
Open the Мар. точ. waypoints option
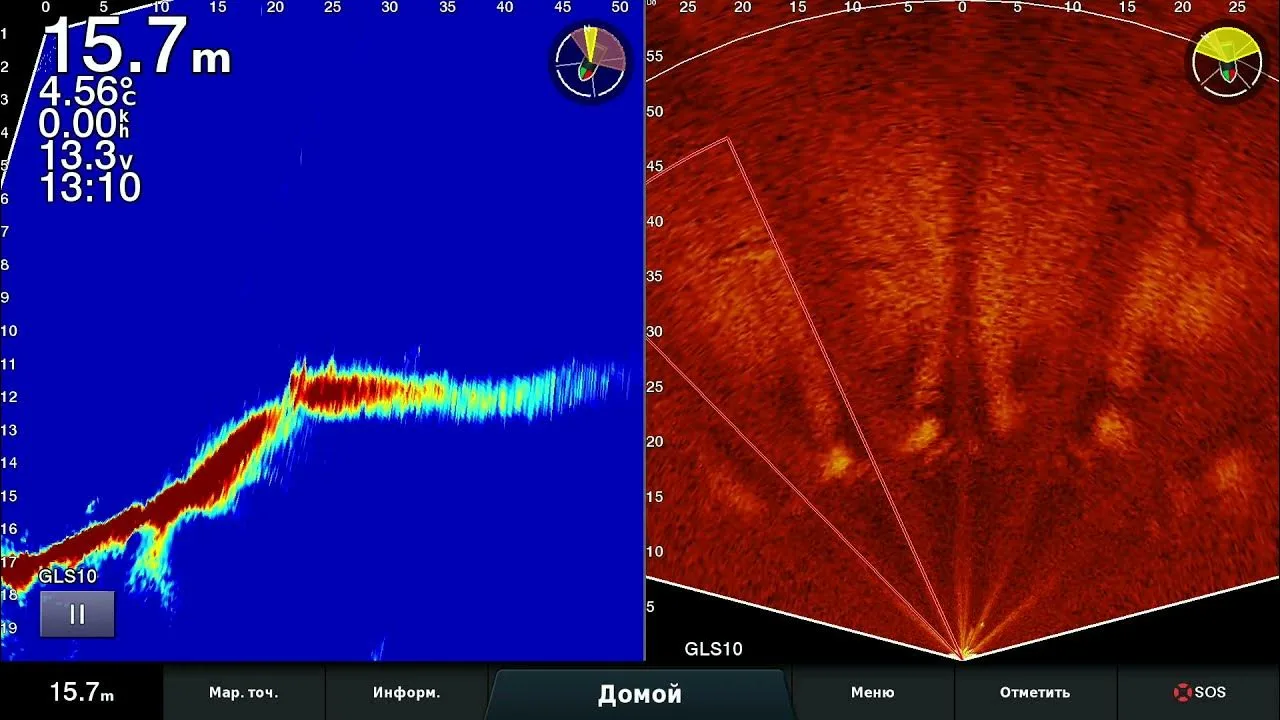(243, 692)
